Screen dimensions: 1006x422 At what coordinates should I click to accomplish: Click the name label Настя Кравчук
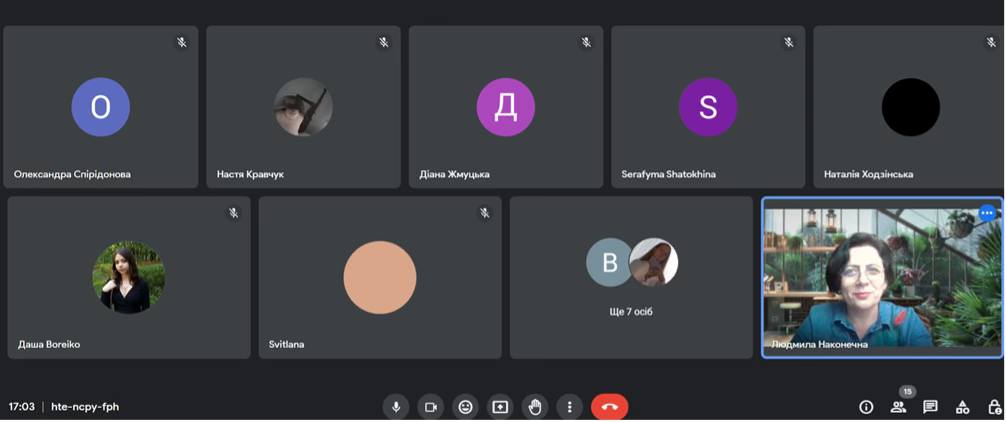pyautogui.click(x=250, y=174)
